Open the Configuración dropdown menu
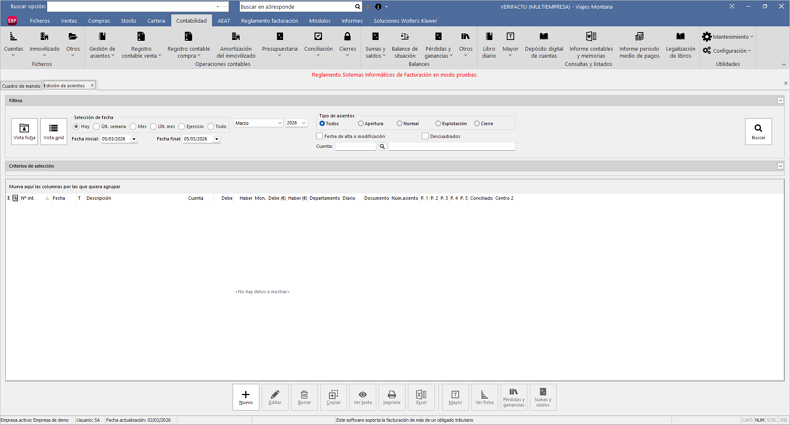 pyautogui.click(x=727, y=51)
